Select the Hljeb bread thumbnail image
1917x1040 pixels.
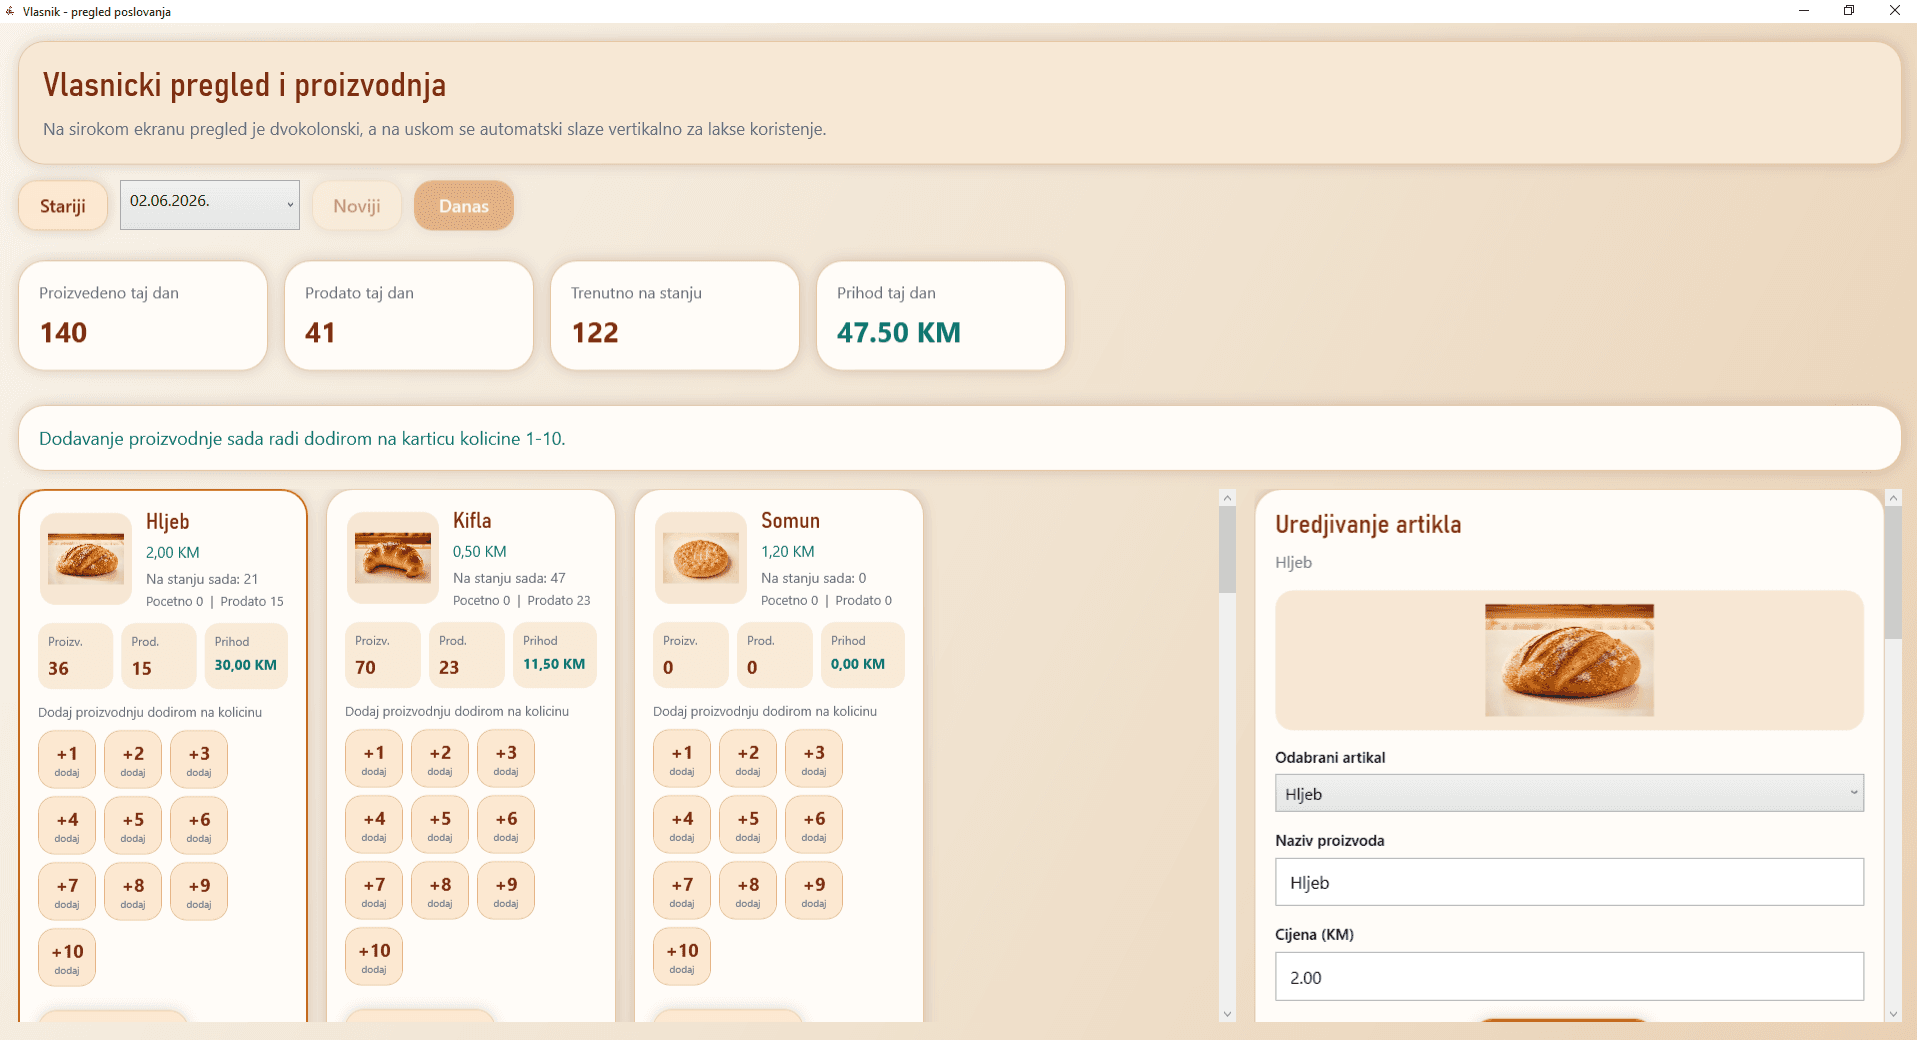tap(86, 559)
